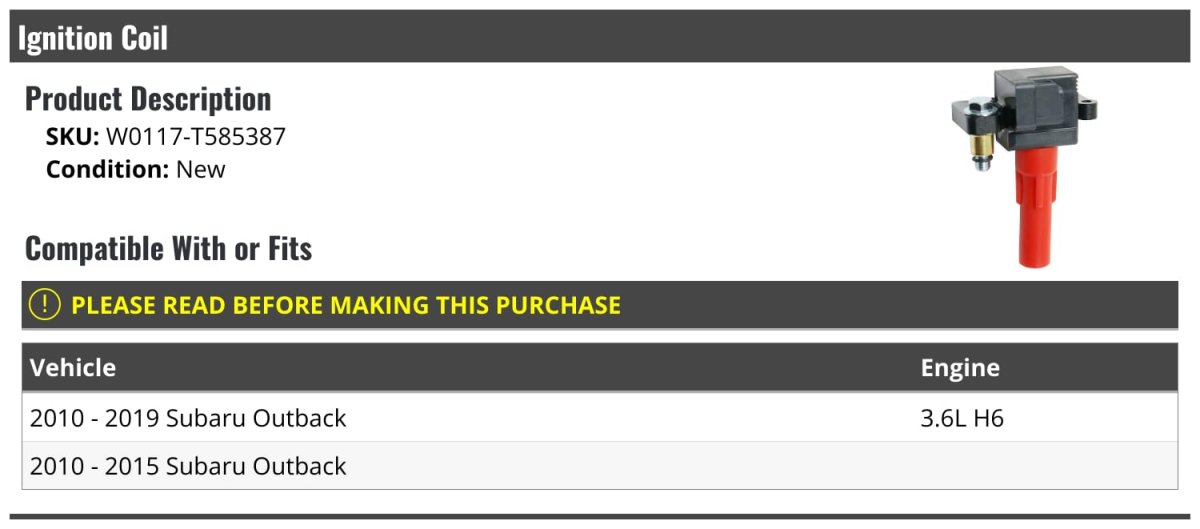This screenshot has height=529, width=1200.
Task: Click the "Ignition Coil" header title
Action: click(93, 38)
